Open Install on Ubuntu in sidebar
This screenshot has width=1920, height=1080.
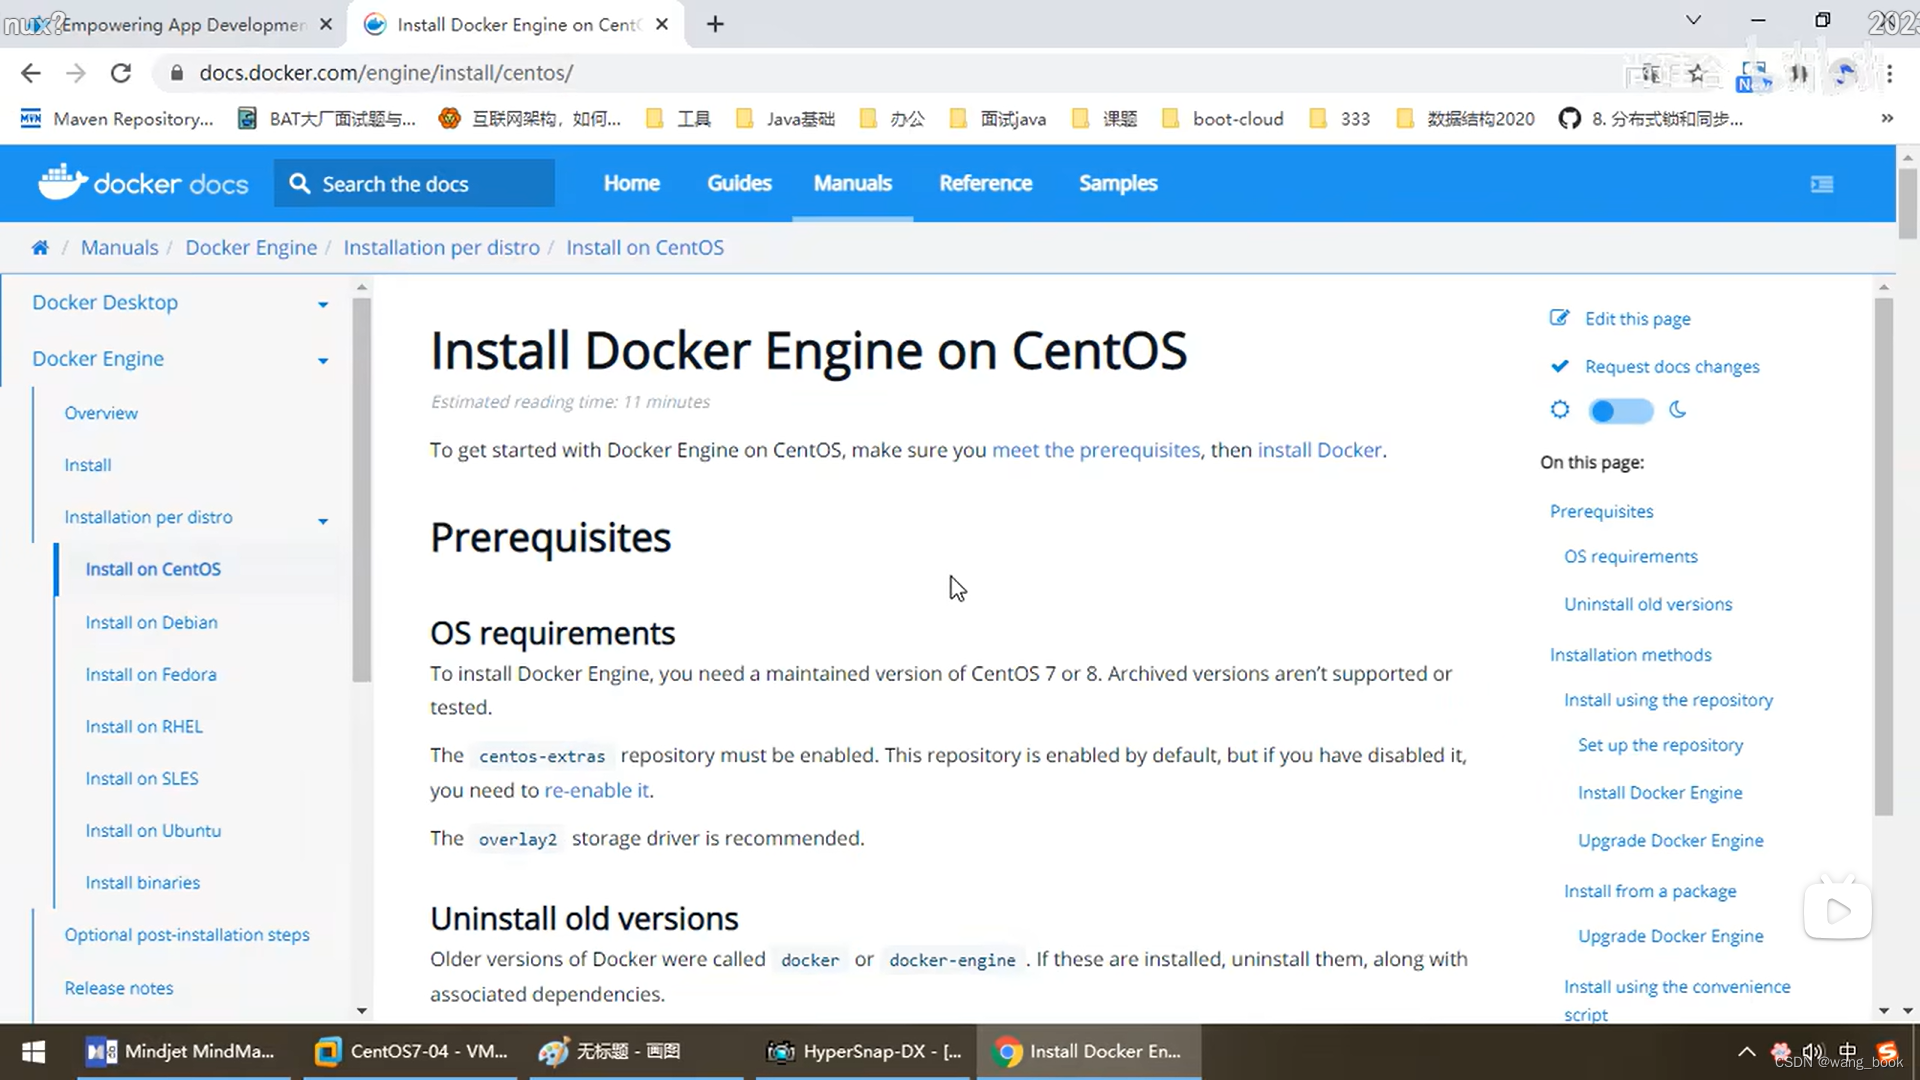pos(153,830)
